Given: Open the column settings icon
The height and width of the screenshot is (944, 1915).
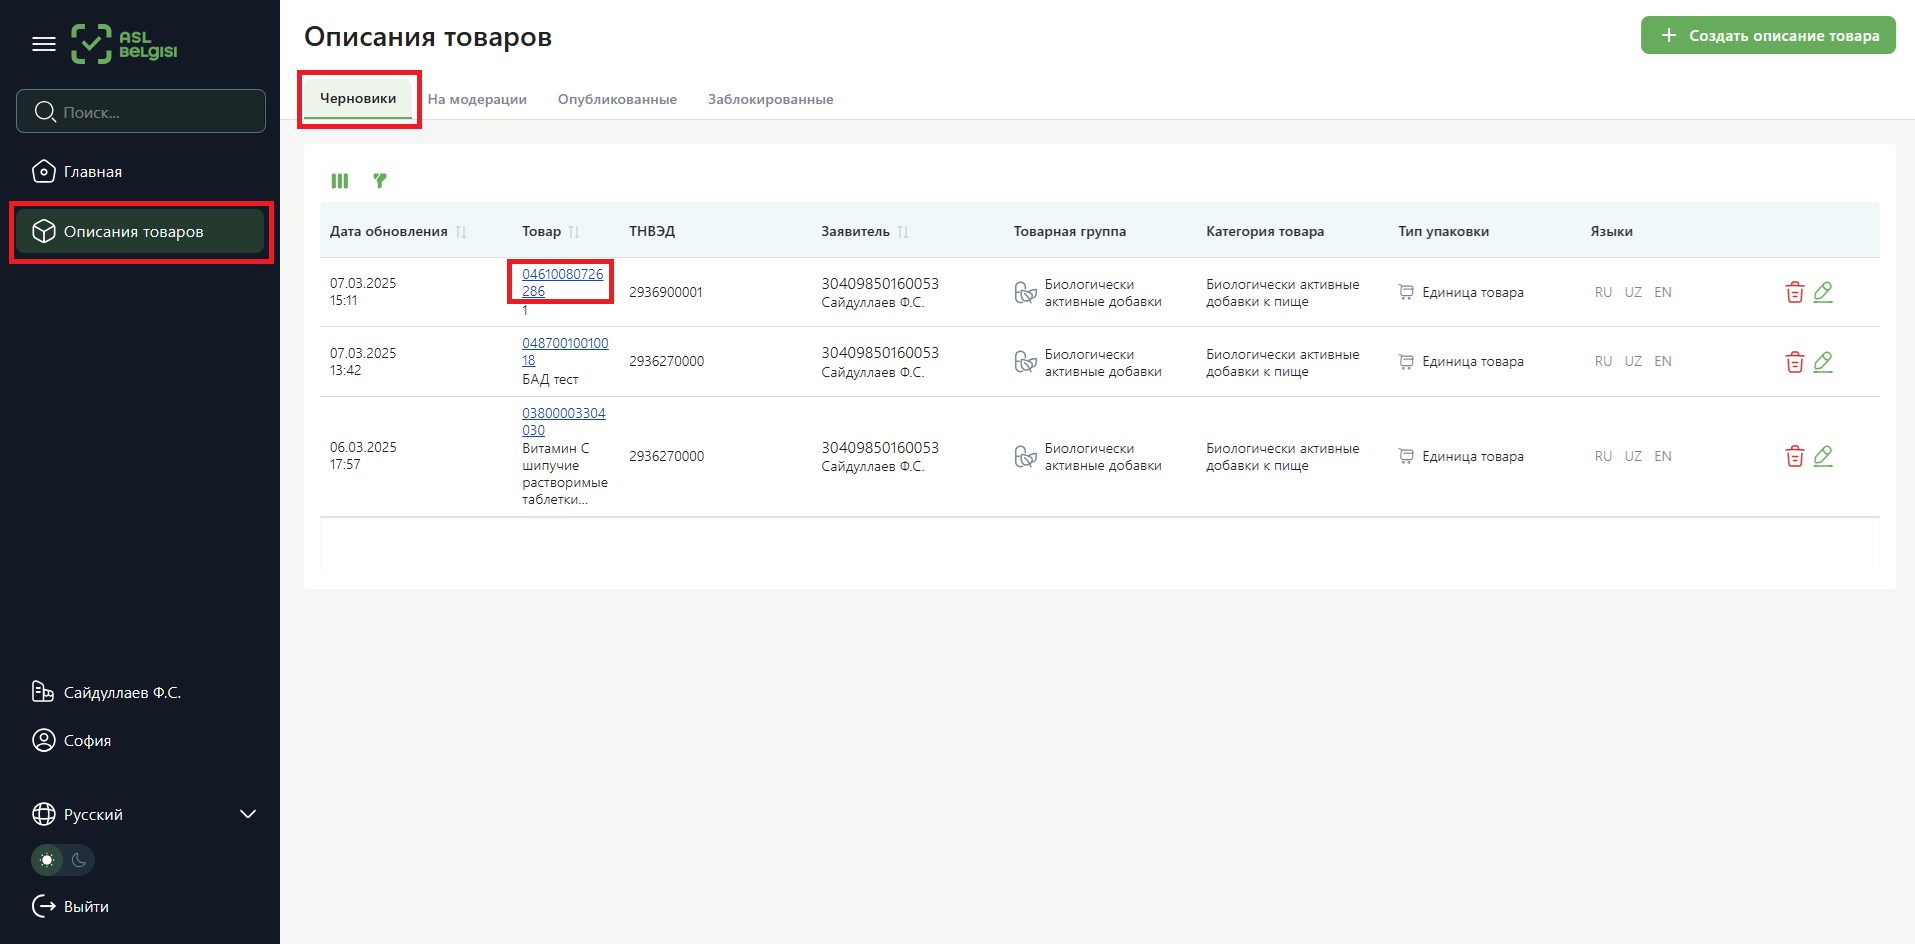Looking at the screenshot, I should pos(340,181).
